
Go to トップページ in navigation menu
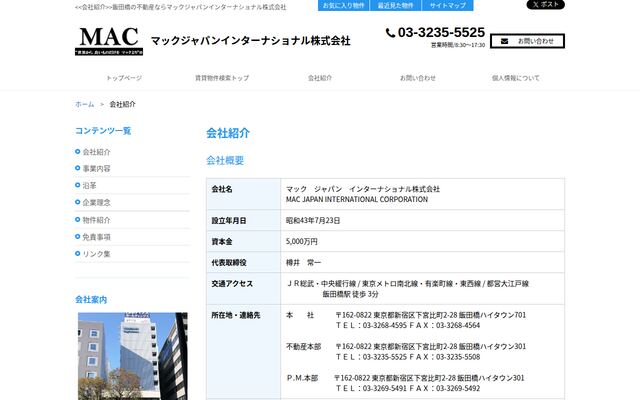pos(124,78)
